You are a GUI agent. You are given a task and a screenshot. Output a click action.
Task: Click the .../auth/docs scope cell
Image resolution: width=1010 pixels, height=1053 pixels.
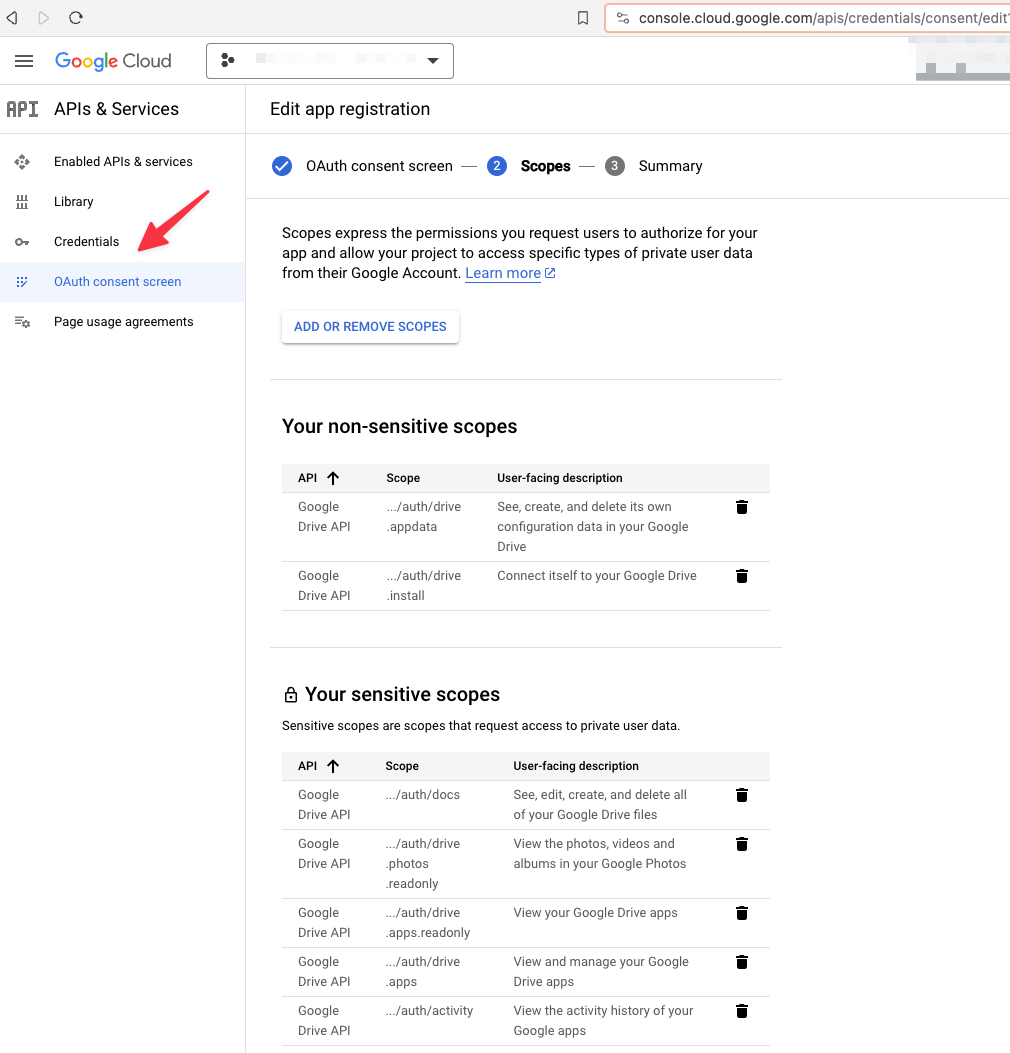pos(422,795)
